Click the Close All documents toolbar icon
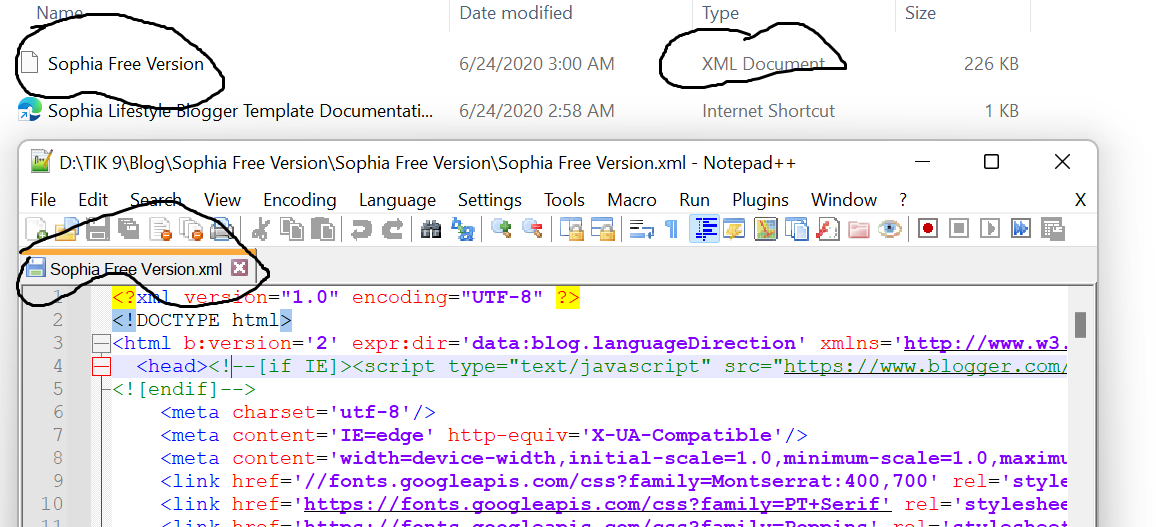 point(191,229)
